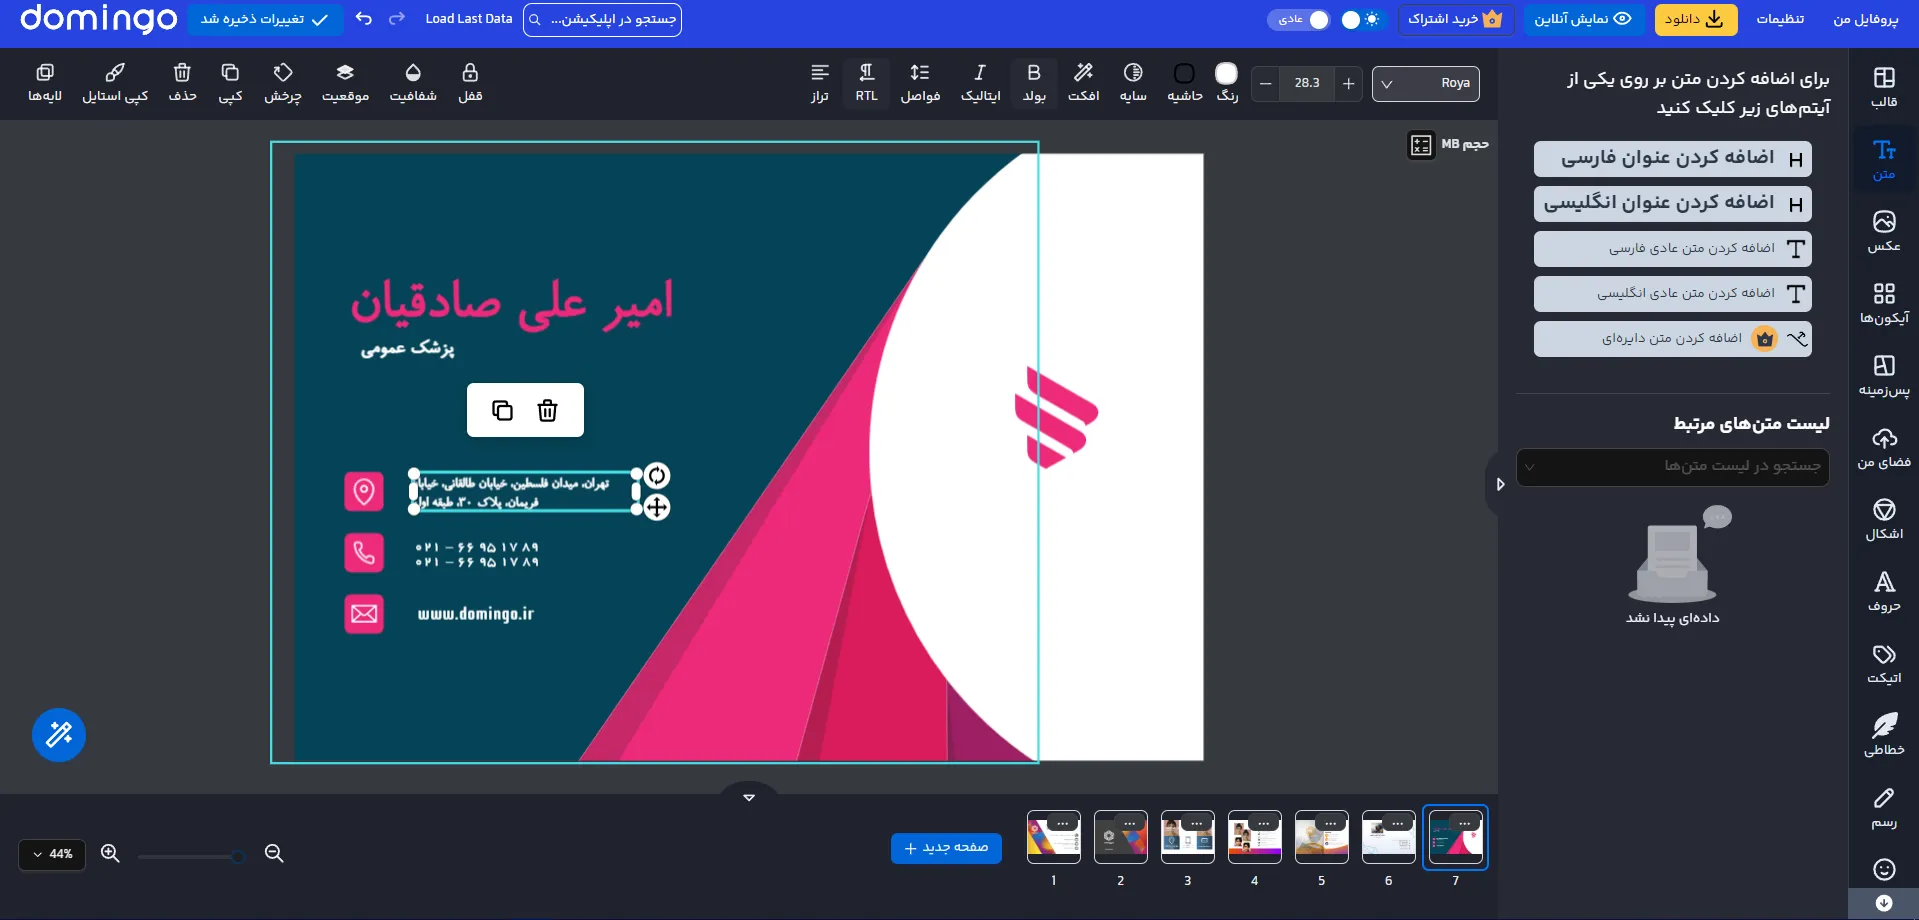
Task: Click the floating trash icon above text
Action: click(547, 410)
